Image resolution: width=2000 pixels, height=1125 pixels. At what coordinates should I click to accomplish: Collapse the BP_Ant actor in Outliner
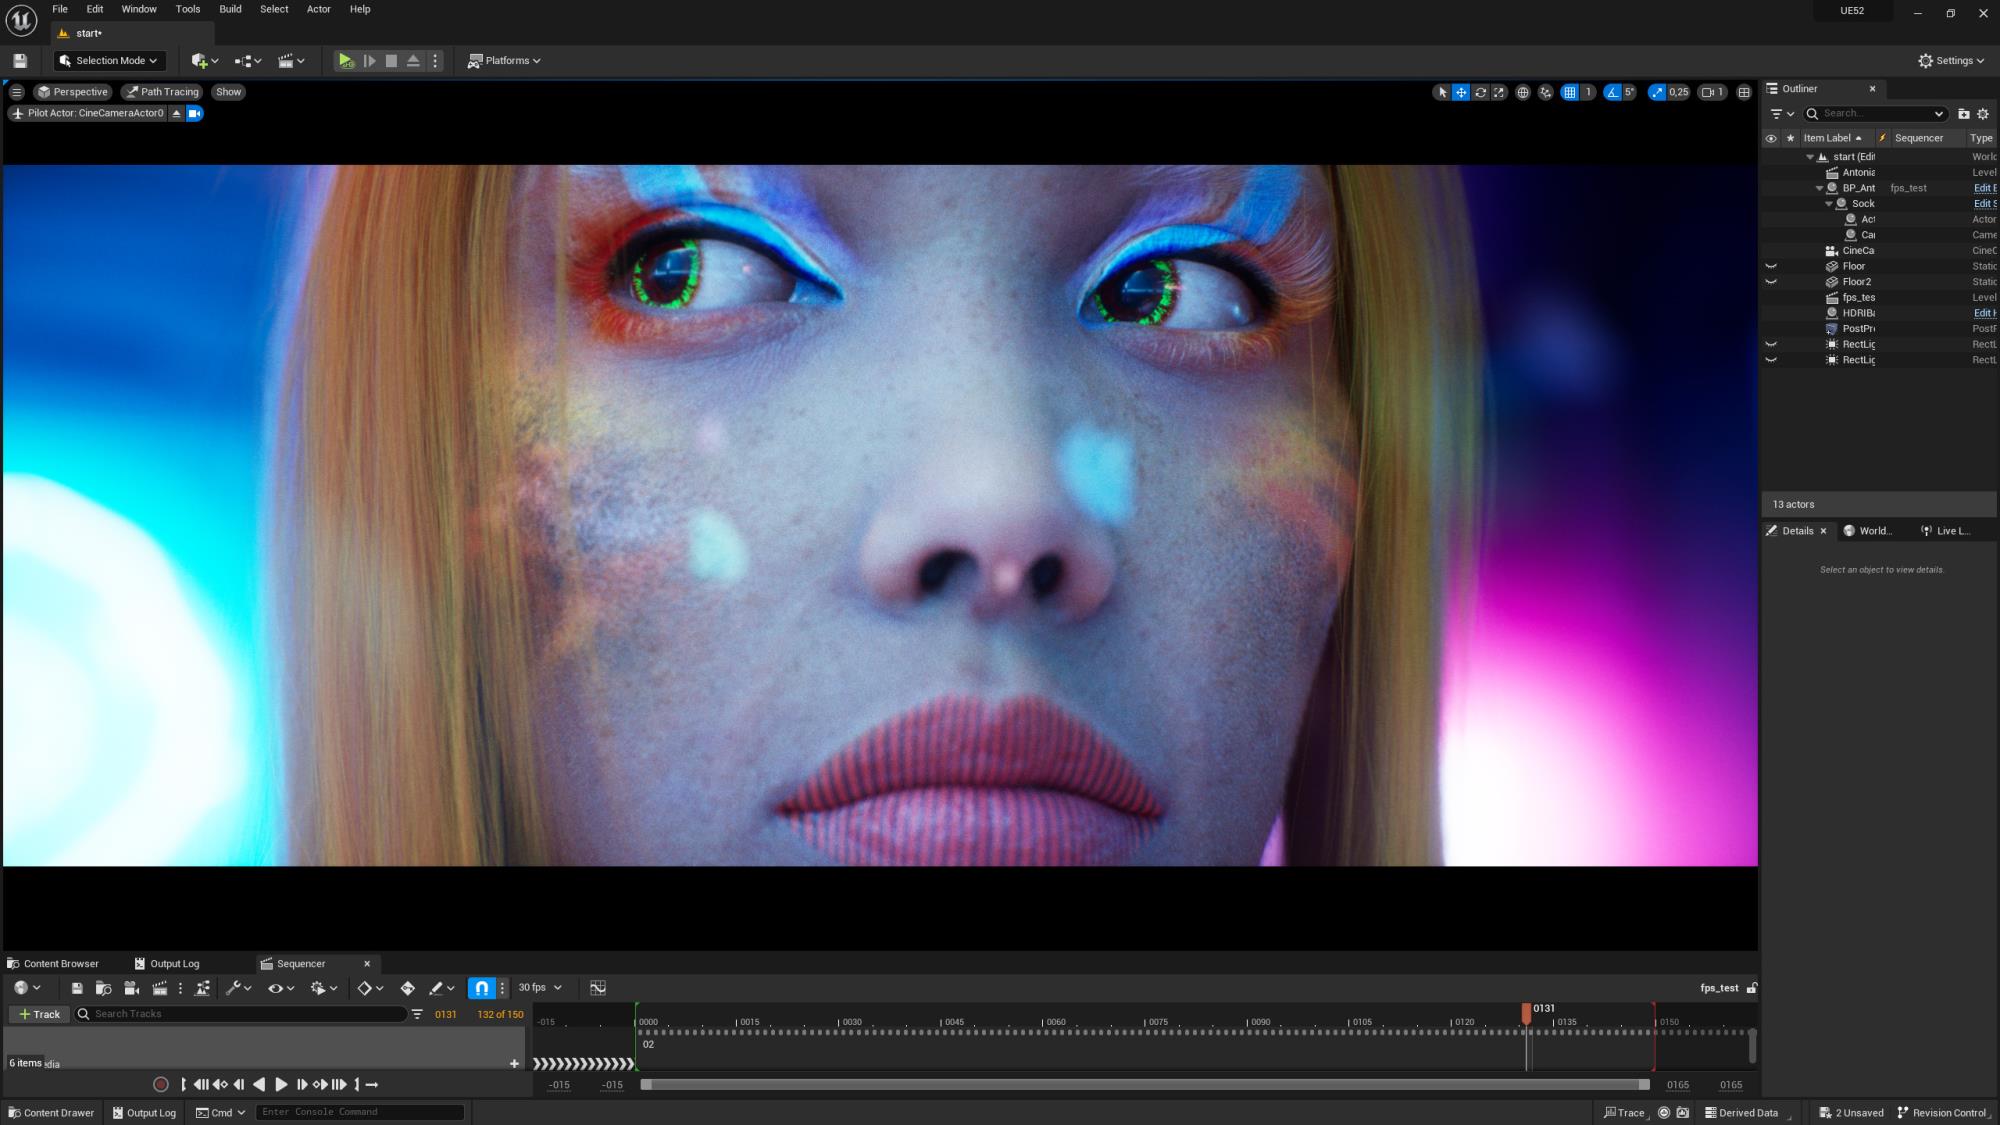point(1819,188)
